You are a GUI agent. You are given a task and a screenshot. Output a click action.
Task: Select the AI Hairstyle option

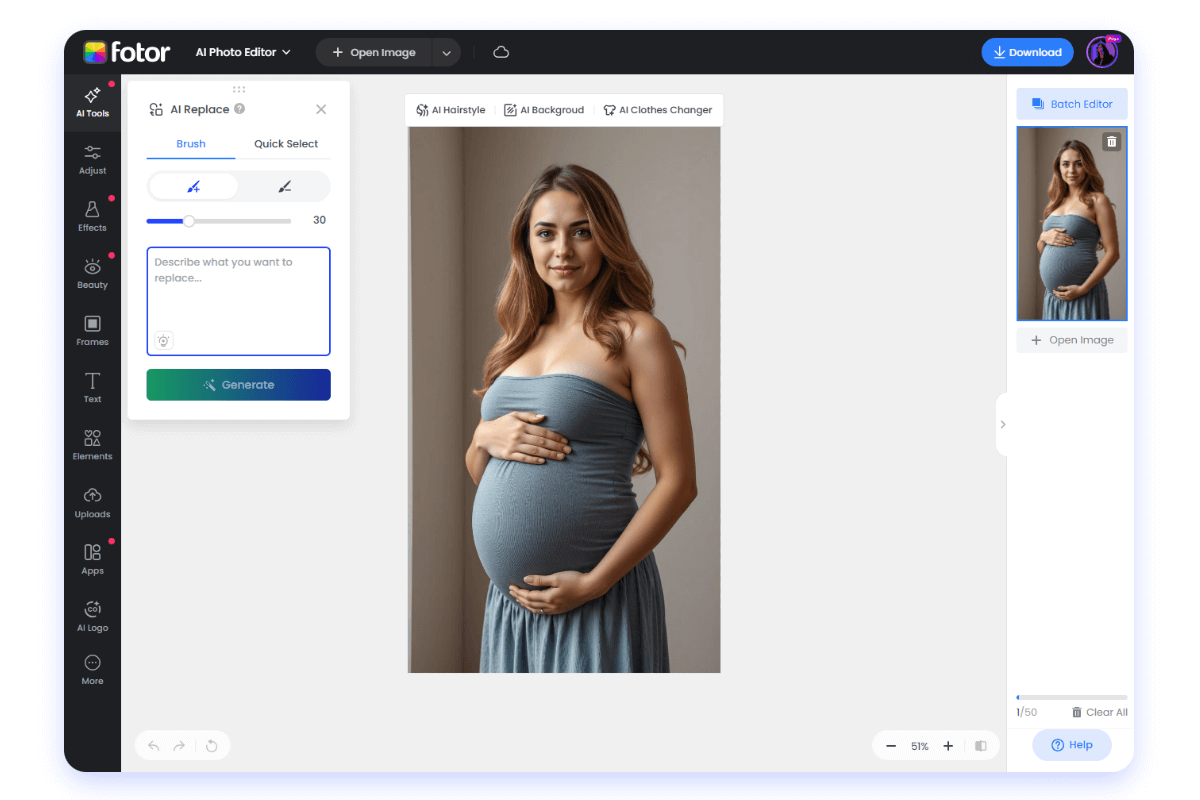point(450,110)
